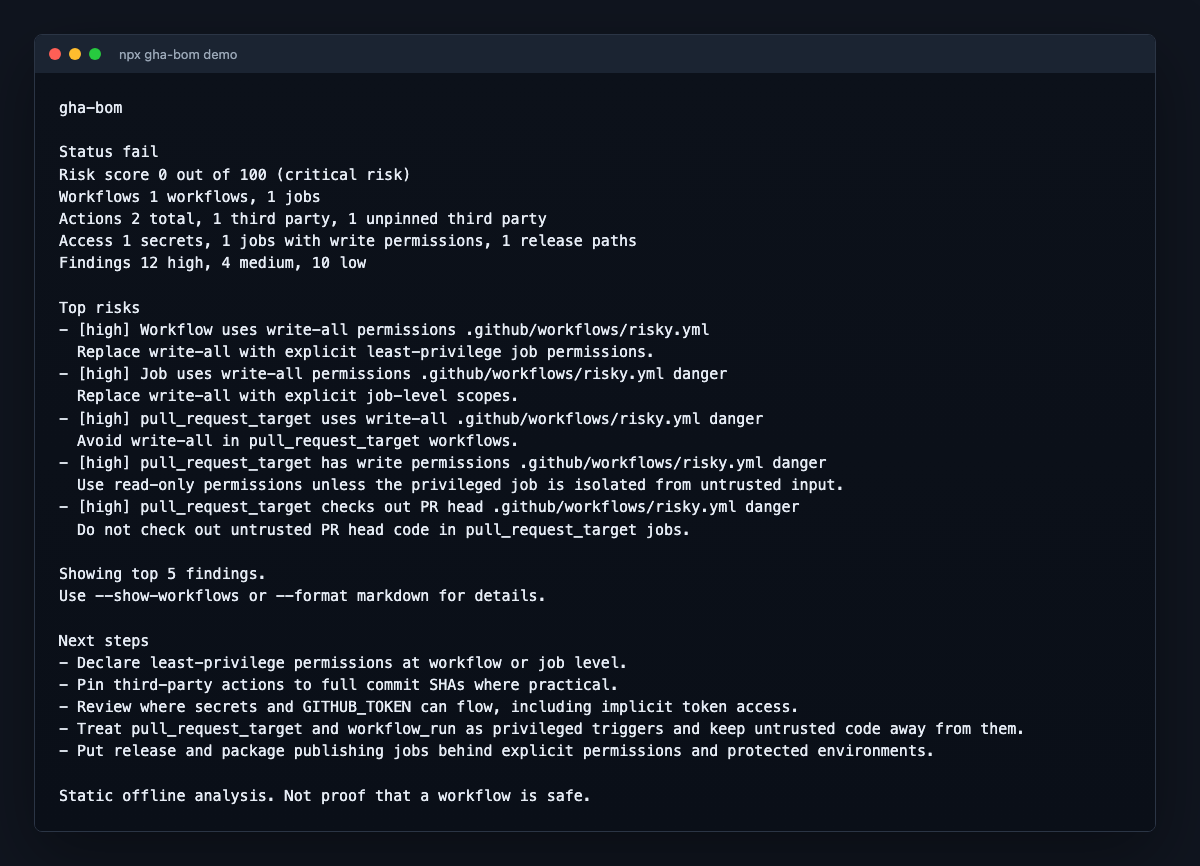Click 'pull_request_target has write permissions' finding
This screenshot has width=1200, height=866.
click(443, 462)
